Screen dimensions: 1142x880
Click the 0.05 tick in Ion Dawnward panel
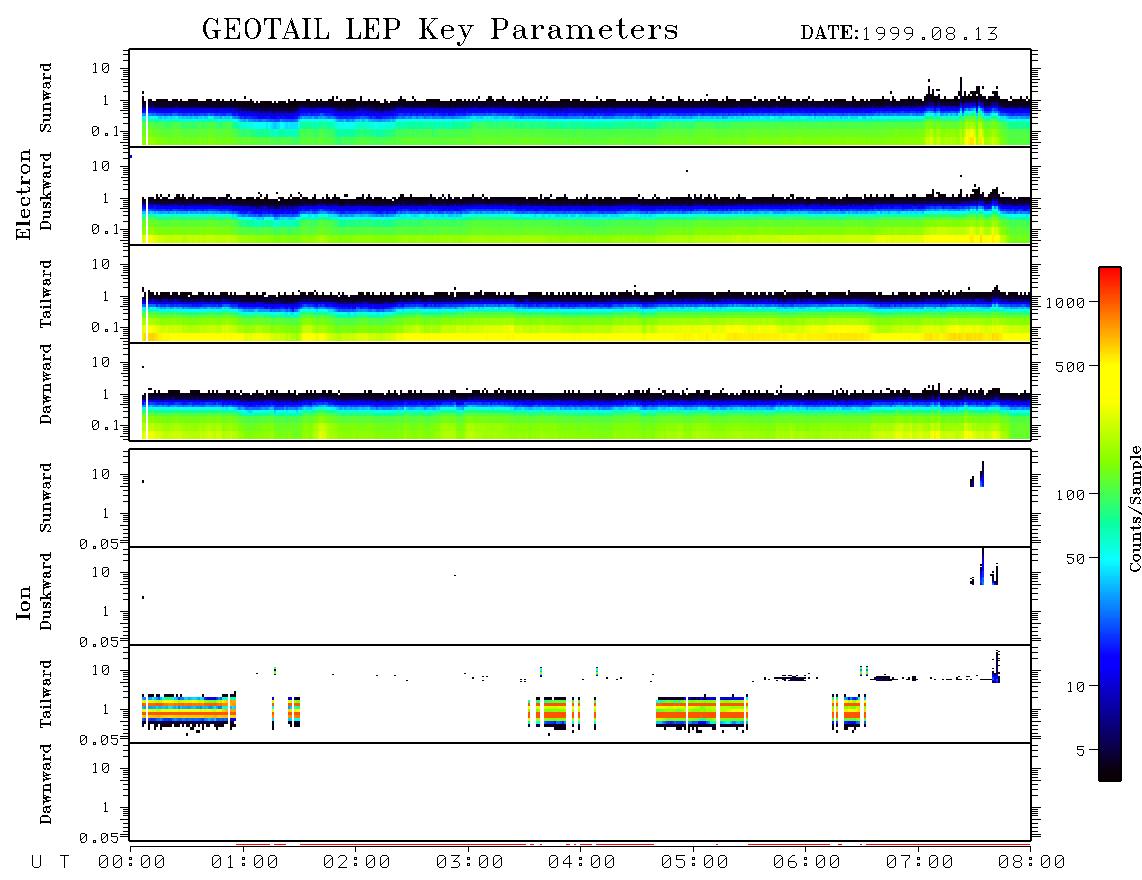point(99,838)
